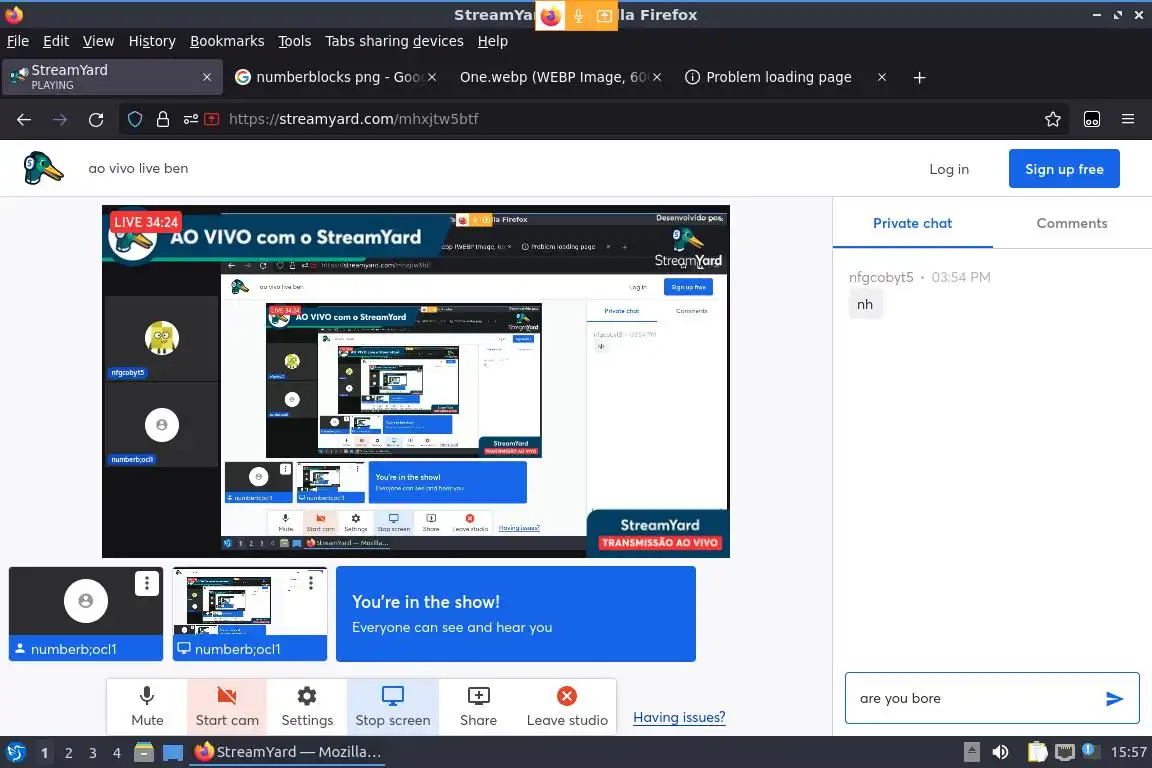Click the live broadcast preview
This screenshot has height=768, width=1152.
[x=416, y=381]
